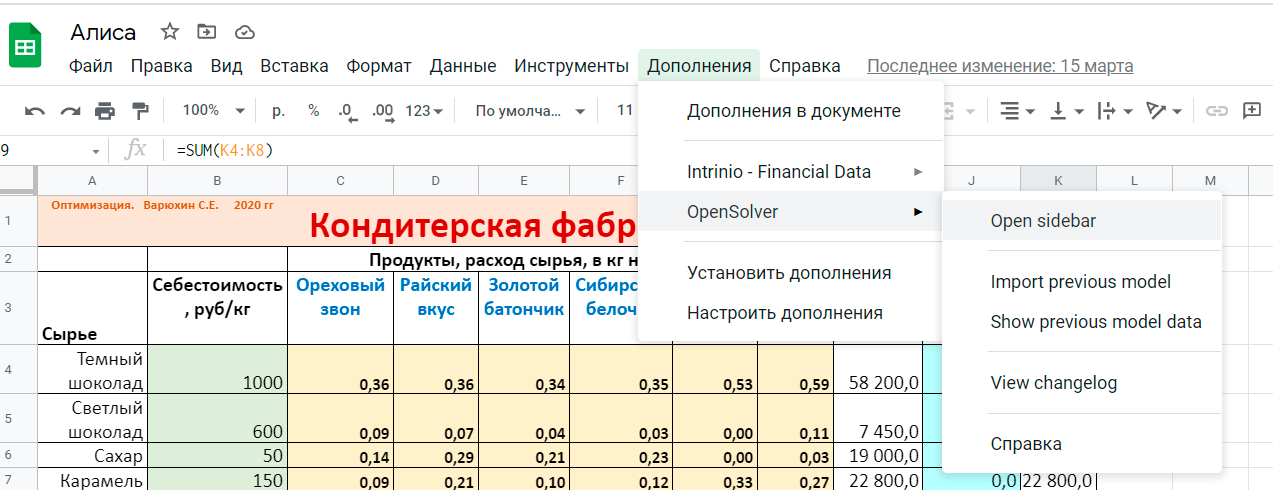Click the Insert link icon
Image resolution: width=1273 pixels, height=490 pixels.
(1216, 110)
